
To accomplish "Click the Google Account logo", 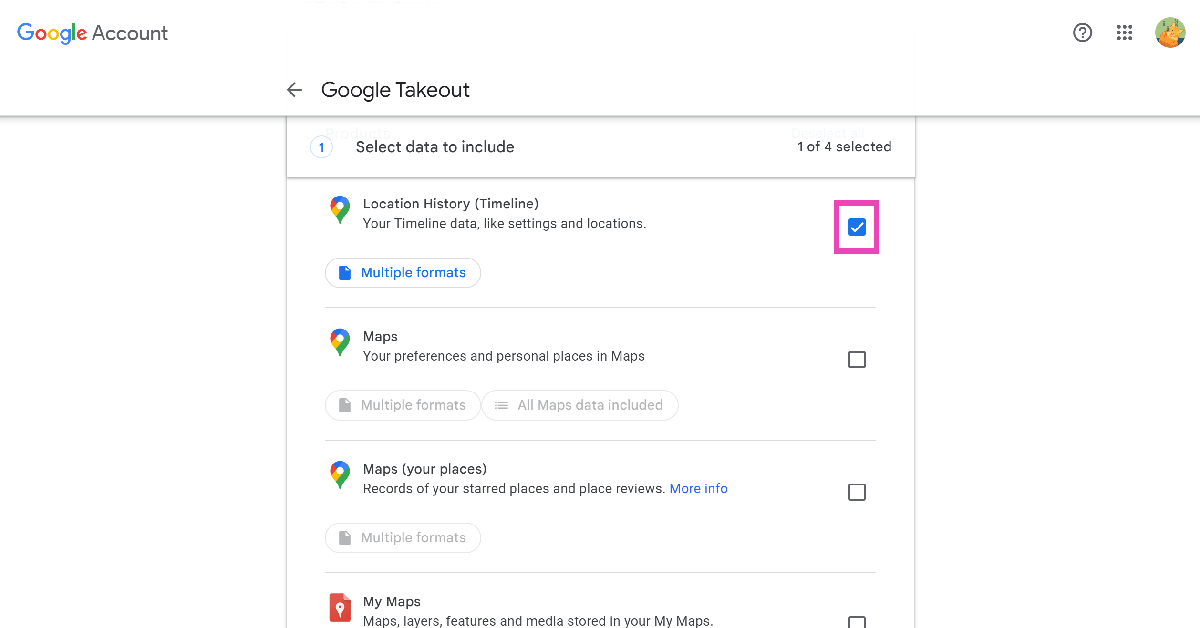I will (93, 33).
